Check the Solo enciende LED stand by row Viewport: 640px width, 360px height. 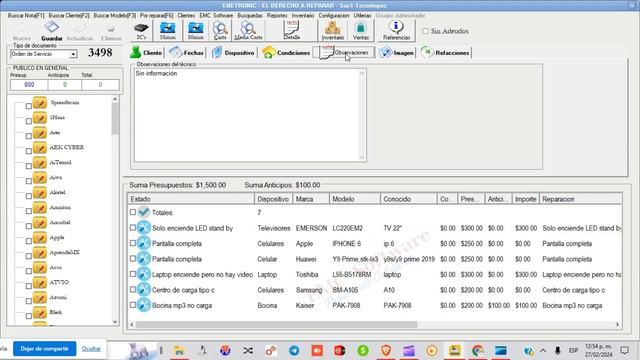click(133, 228)
